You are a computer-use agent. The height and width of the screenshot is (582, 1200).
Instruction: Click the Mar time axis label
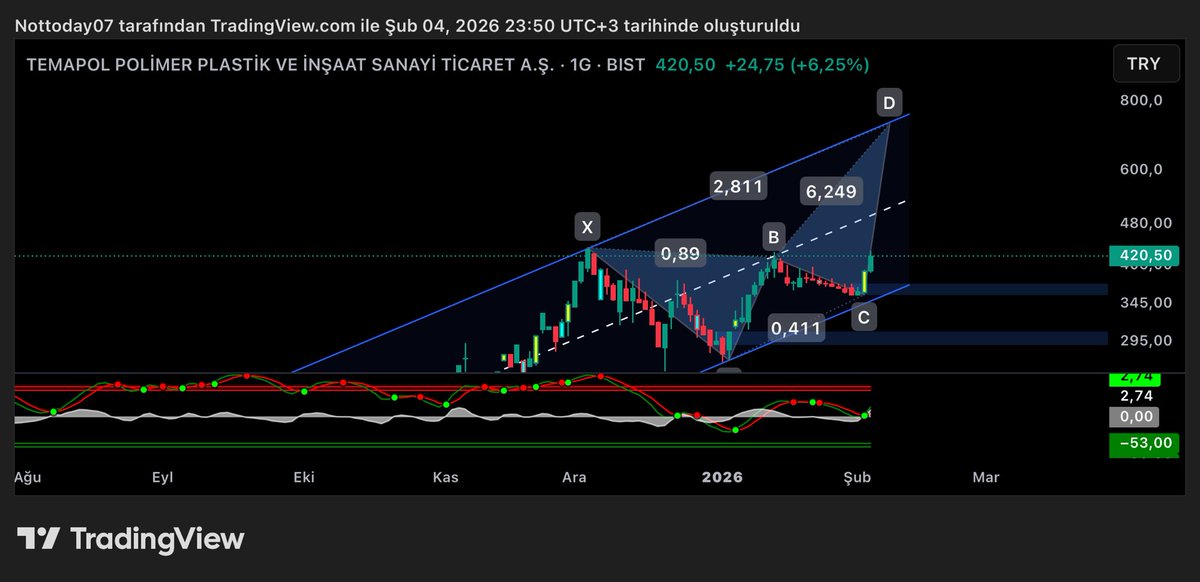tap(986, 478)
